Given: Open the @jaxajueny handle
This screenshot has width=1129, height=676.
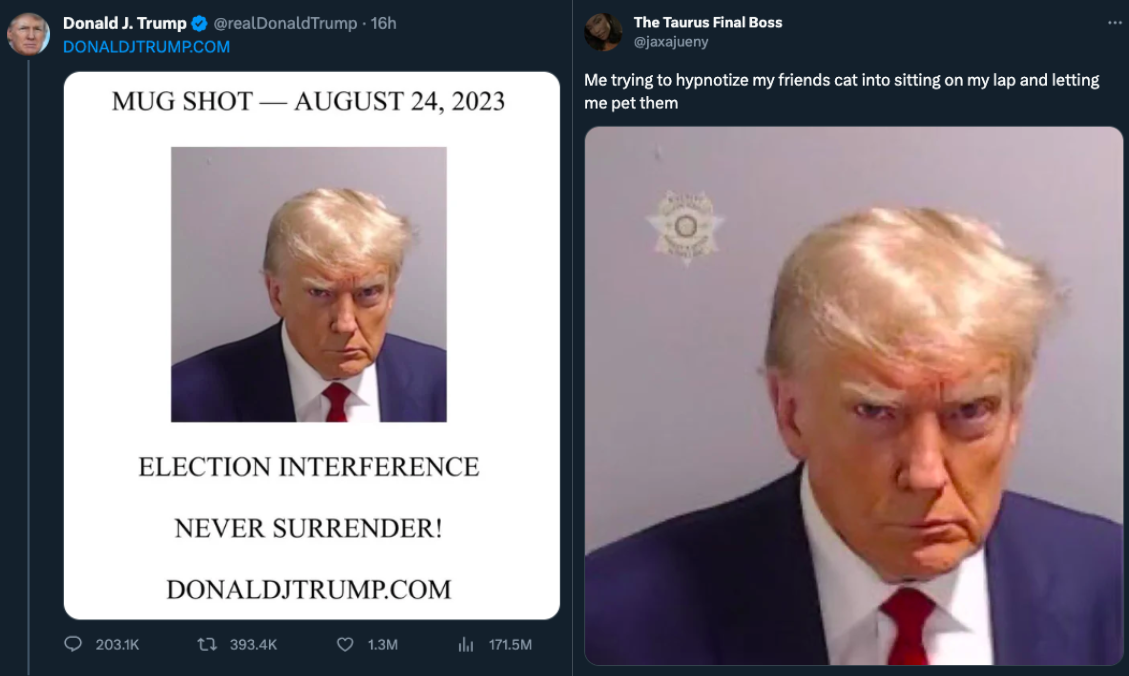Looking at the screenshot, I should 670,42.
